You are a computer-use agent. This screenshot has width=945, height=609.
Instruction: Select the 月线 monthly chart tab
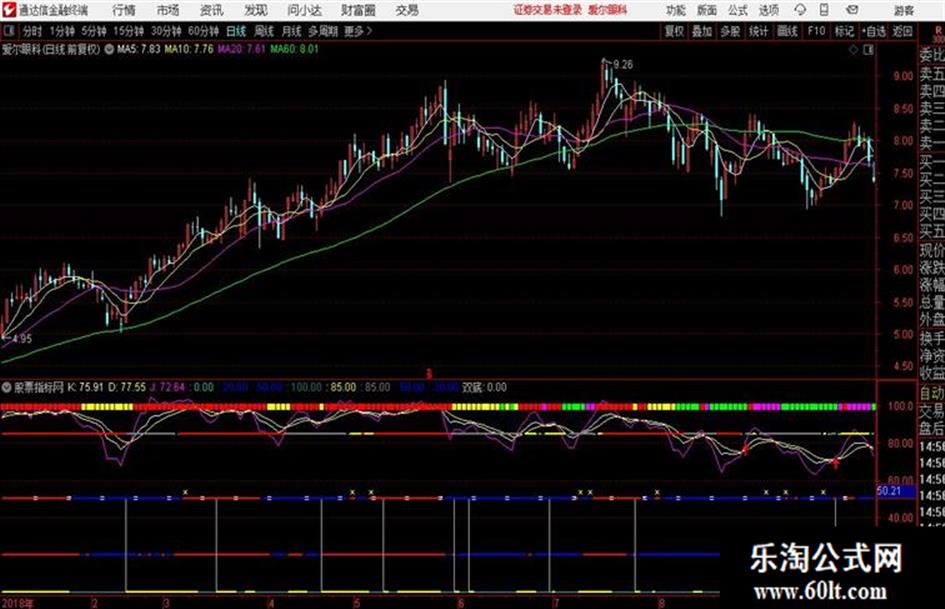(x=291, y=31)
